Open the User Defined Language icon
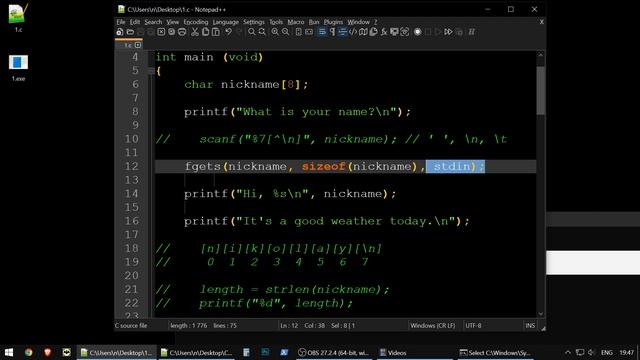 353,32
